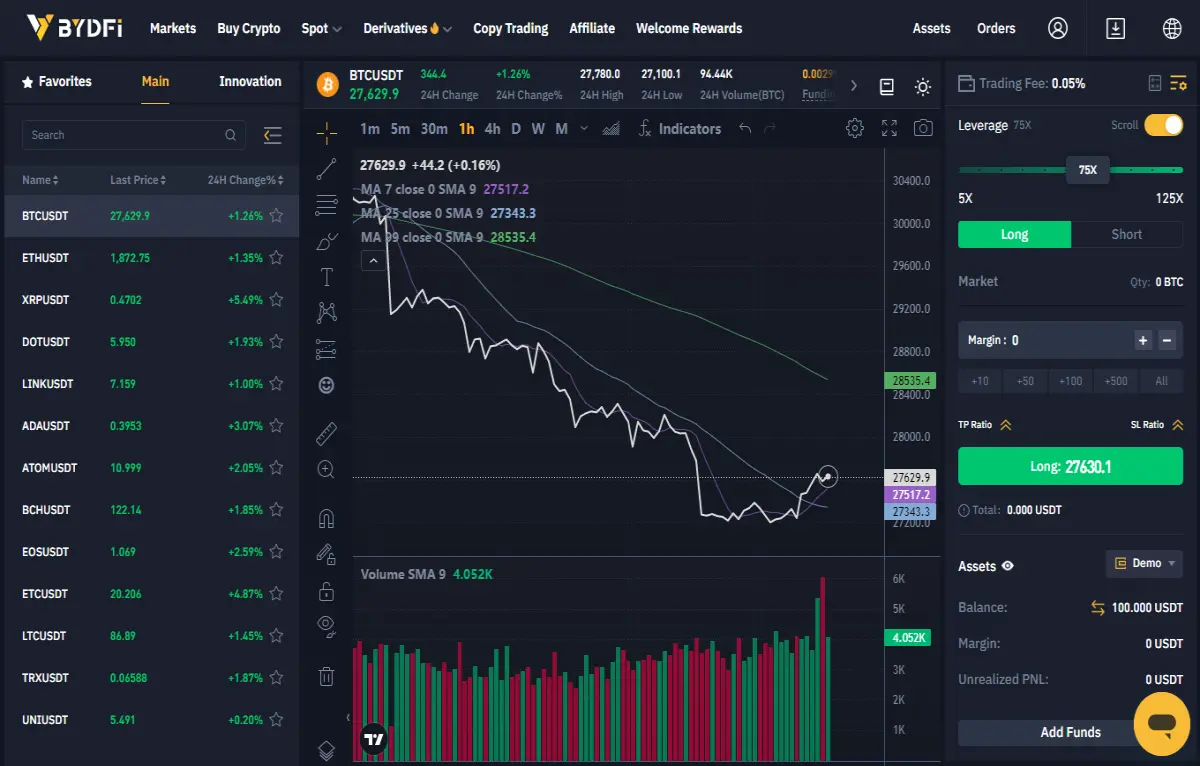Image resolution: width=1200 pixels, height=766 pixels.
Task: Favorite DOTUSDT with its star
Action: [x=276, y=341]
